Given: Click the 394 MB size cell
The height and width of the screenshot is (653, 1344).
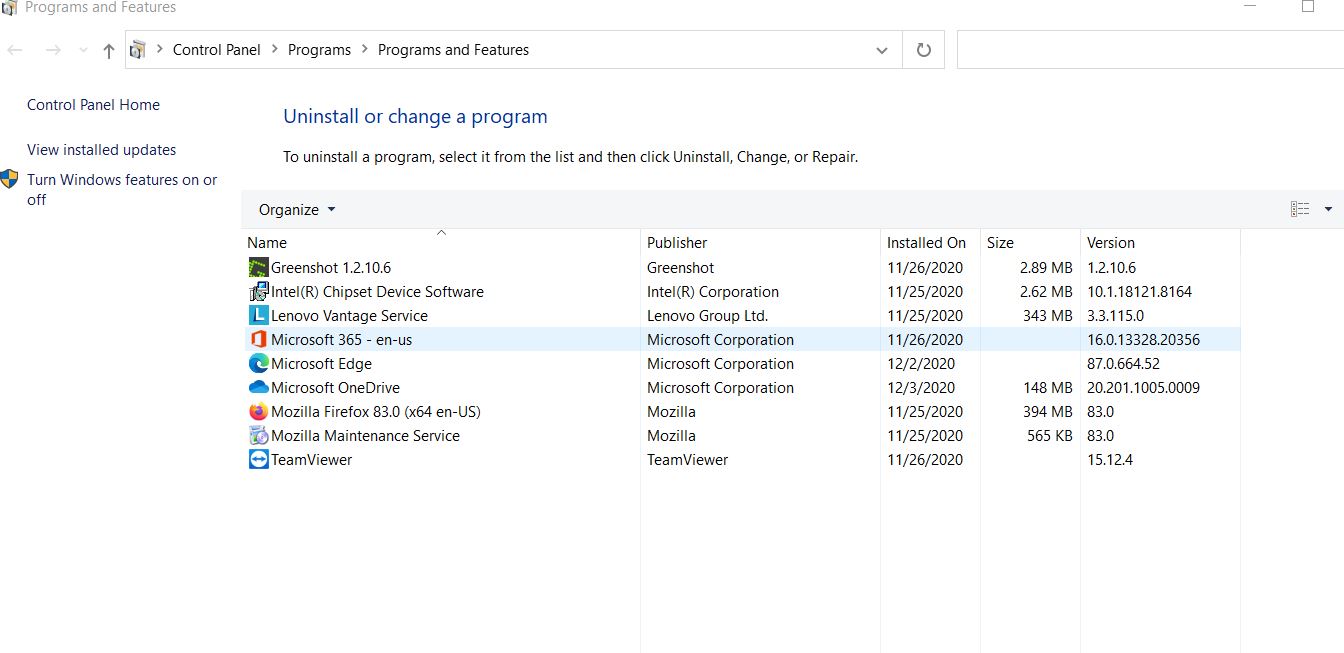Looking at the screenshot, I should click(x=1046, y=412).
